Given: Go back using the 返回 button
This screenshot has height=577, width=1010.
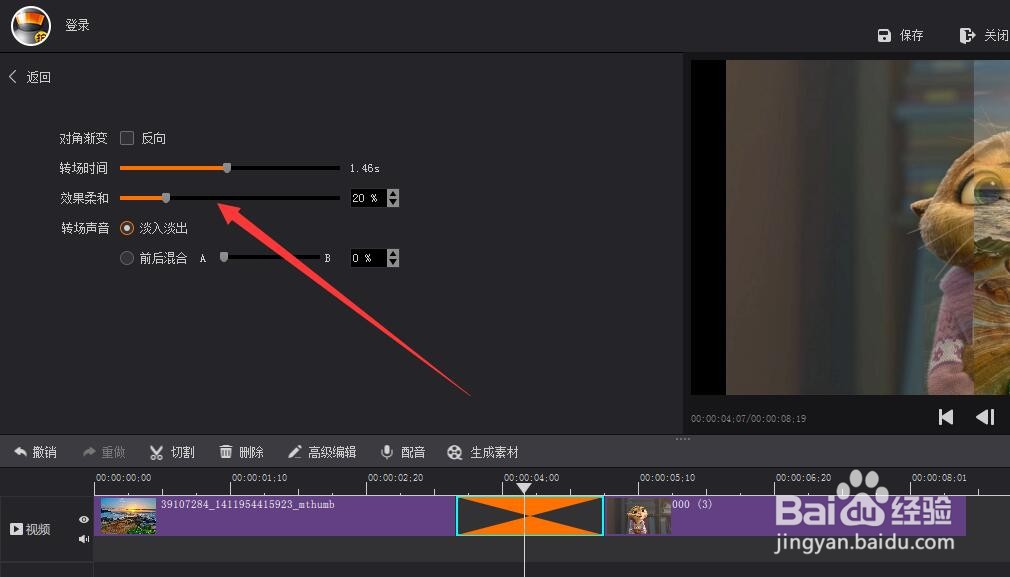Looking at the screenshot, I should (x=30, y=77).
